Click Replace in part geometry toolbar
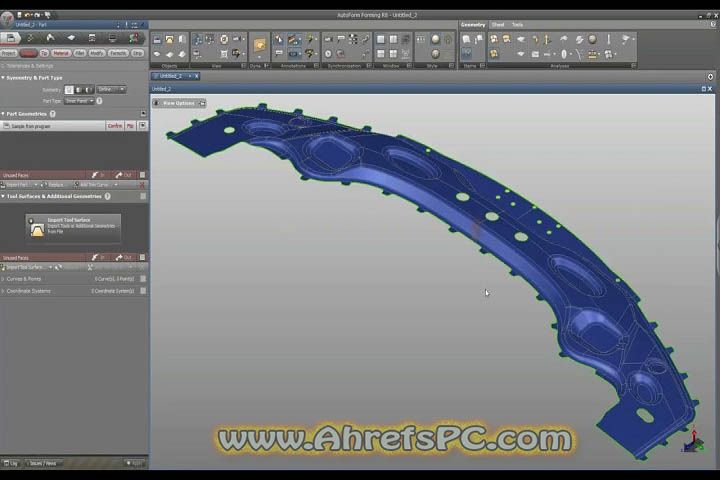The image size is (720, 480). pyautogui.click(x=52, y=185)
